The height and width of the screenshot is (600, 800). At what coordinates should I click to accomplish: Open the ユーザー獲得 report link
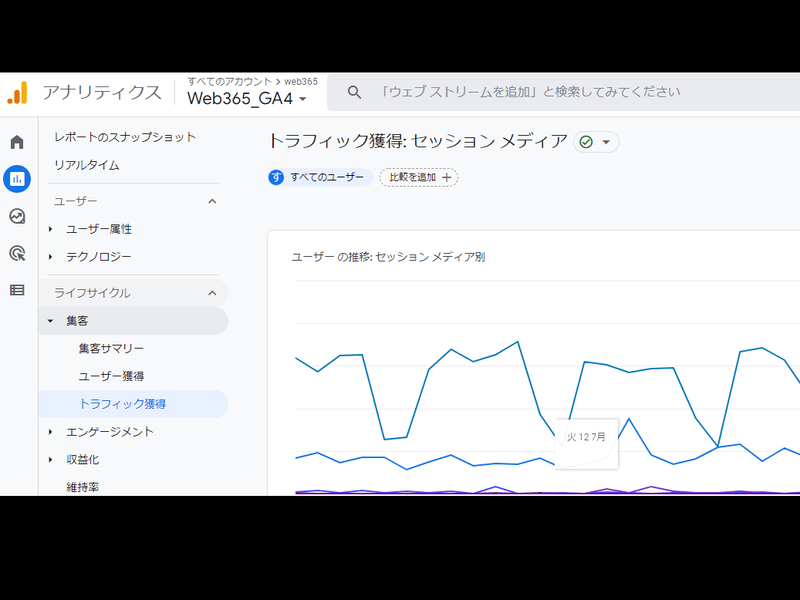(111, 376)
